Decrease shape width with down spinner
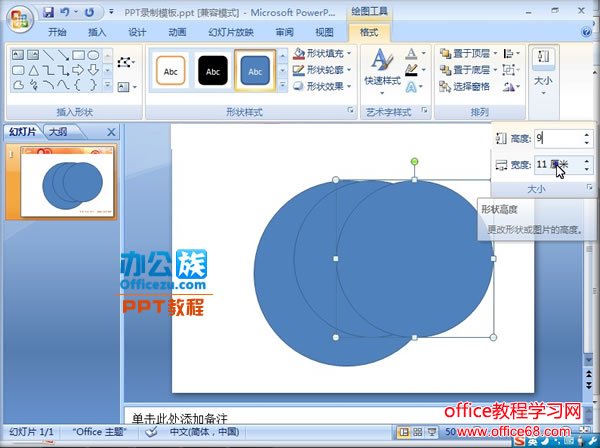Viewport: 600px width, 448px height. coord(587,169)
